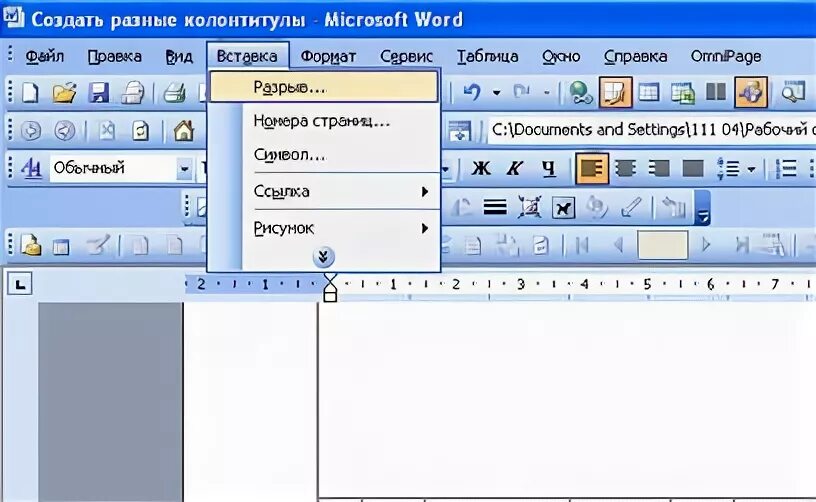The image size is (816, 502).
Task: Go Back in the Web toolbar
Action: (x=31, y=130)
